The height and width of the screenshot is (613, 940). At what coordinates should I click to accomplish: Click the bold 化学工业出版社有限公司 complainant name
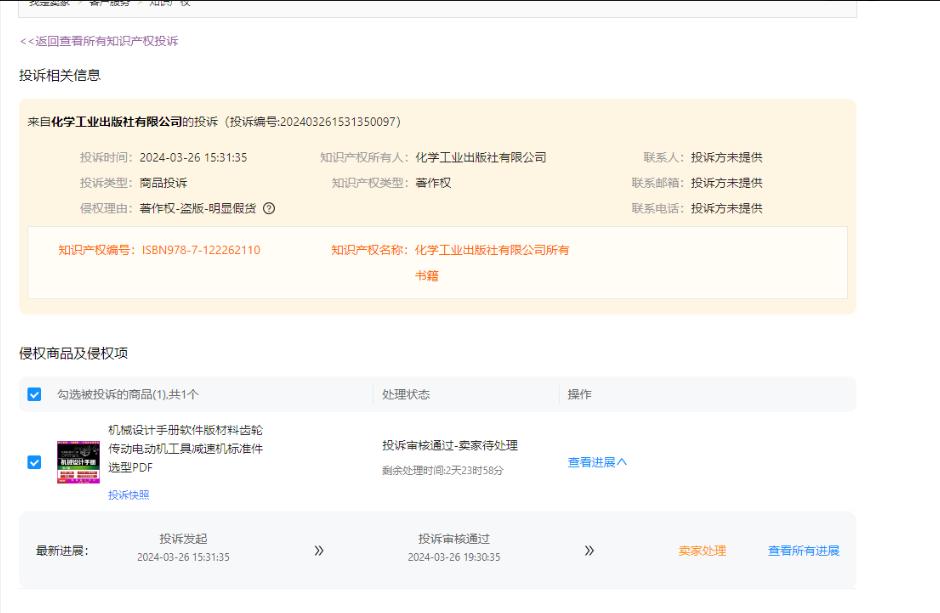[117, 122]
